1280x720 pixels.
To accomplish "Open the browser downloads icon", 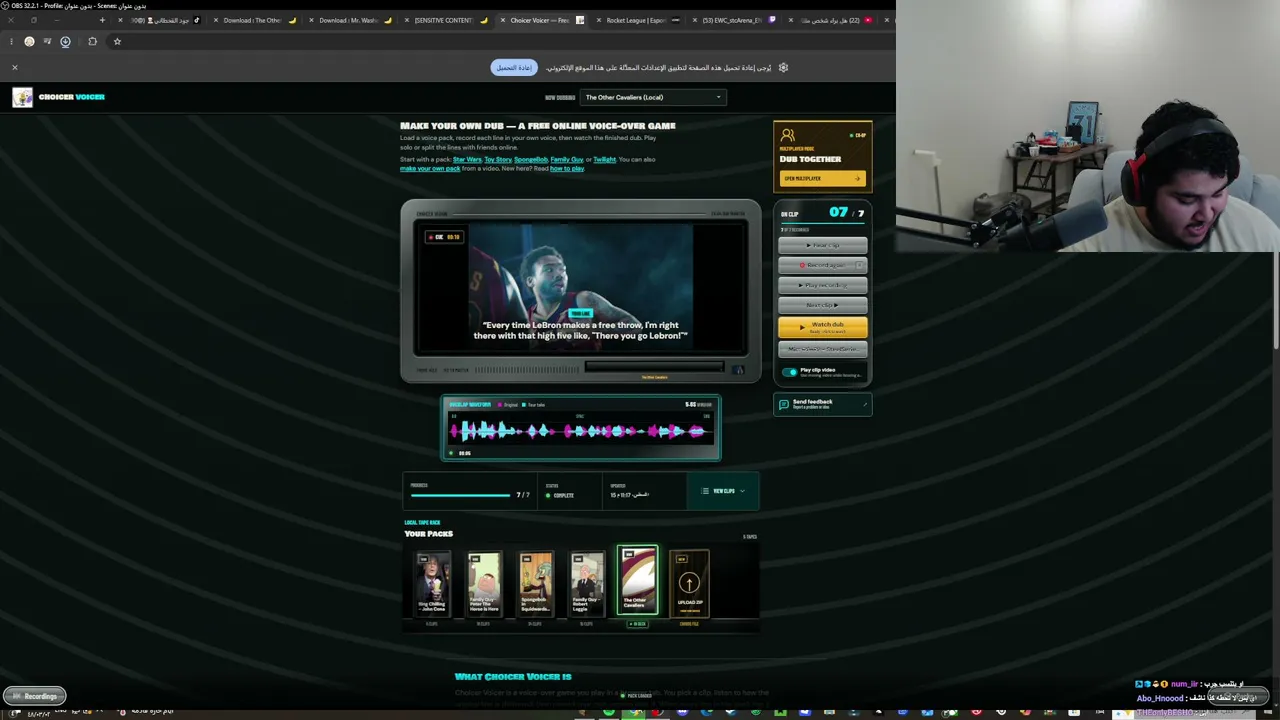I will [65, 41].
